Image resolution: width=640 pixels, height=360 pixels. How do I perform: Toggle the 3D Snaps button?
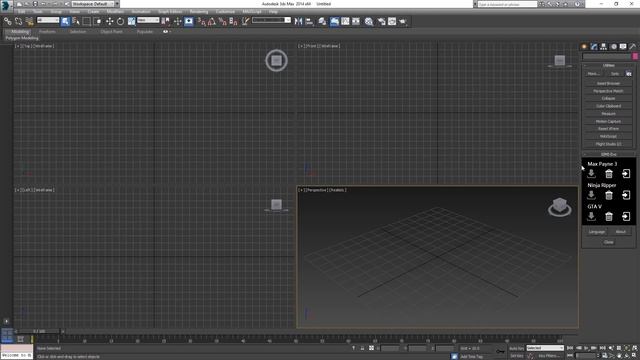tap(202, 21)
